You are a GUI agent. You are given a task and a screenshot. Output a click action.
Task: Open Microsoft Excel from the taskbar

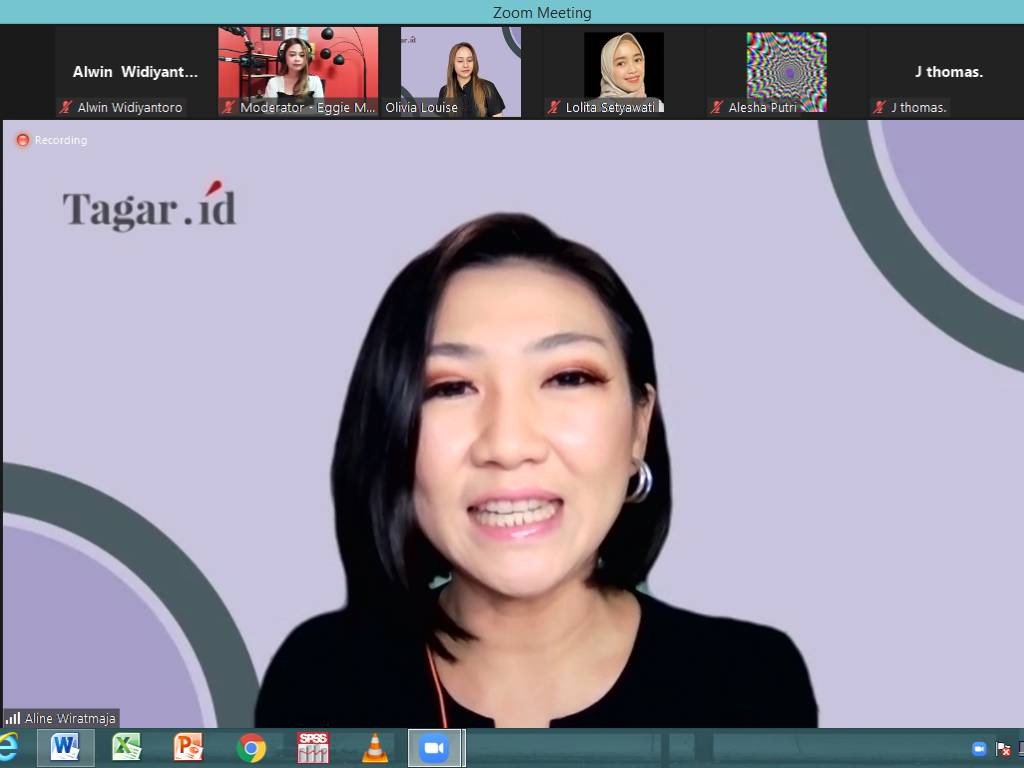[x=127, y=747]
